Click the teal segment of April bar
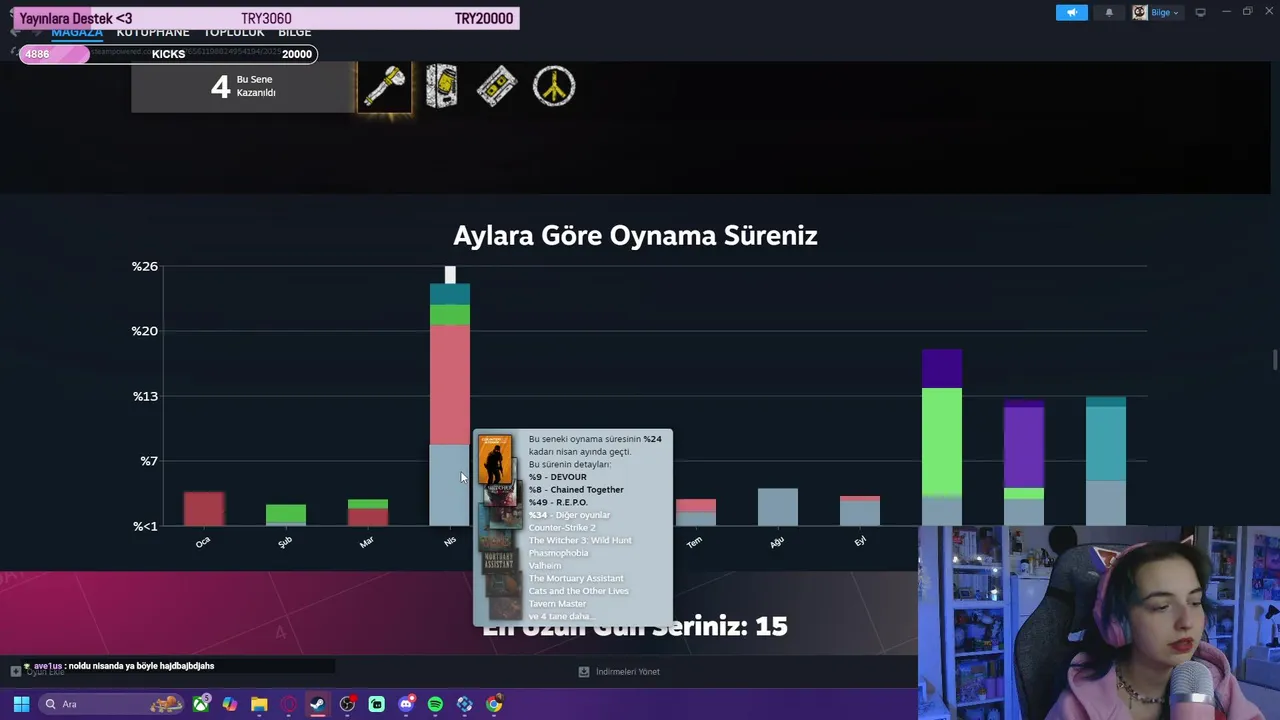1280x720 pixels. 450,294
